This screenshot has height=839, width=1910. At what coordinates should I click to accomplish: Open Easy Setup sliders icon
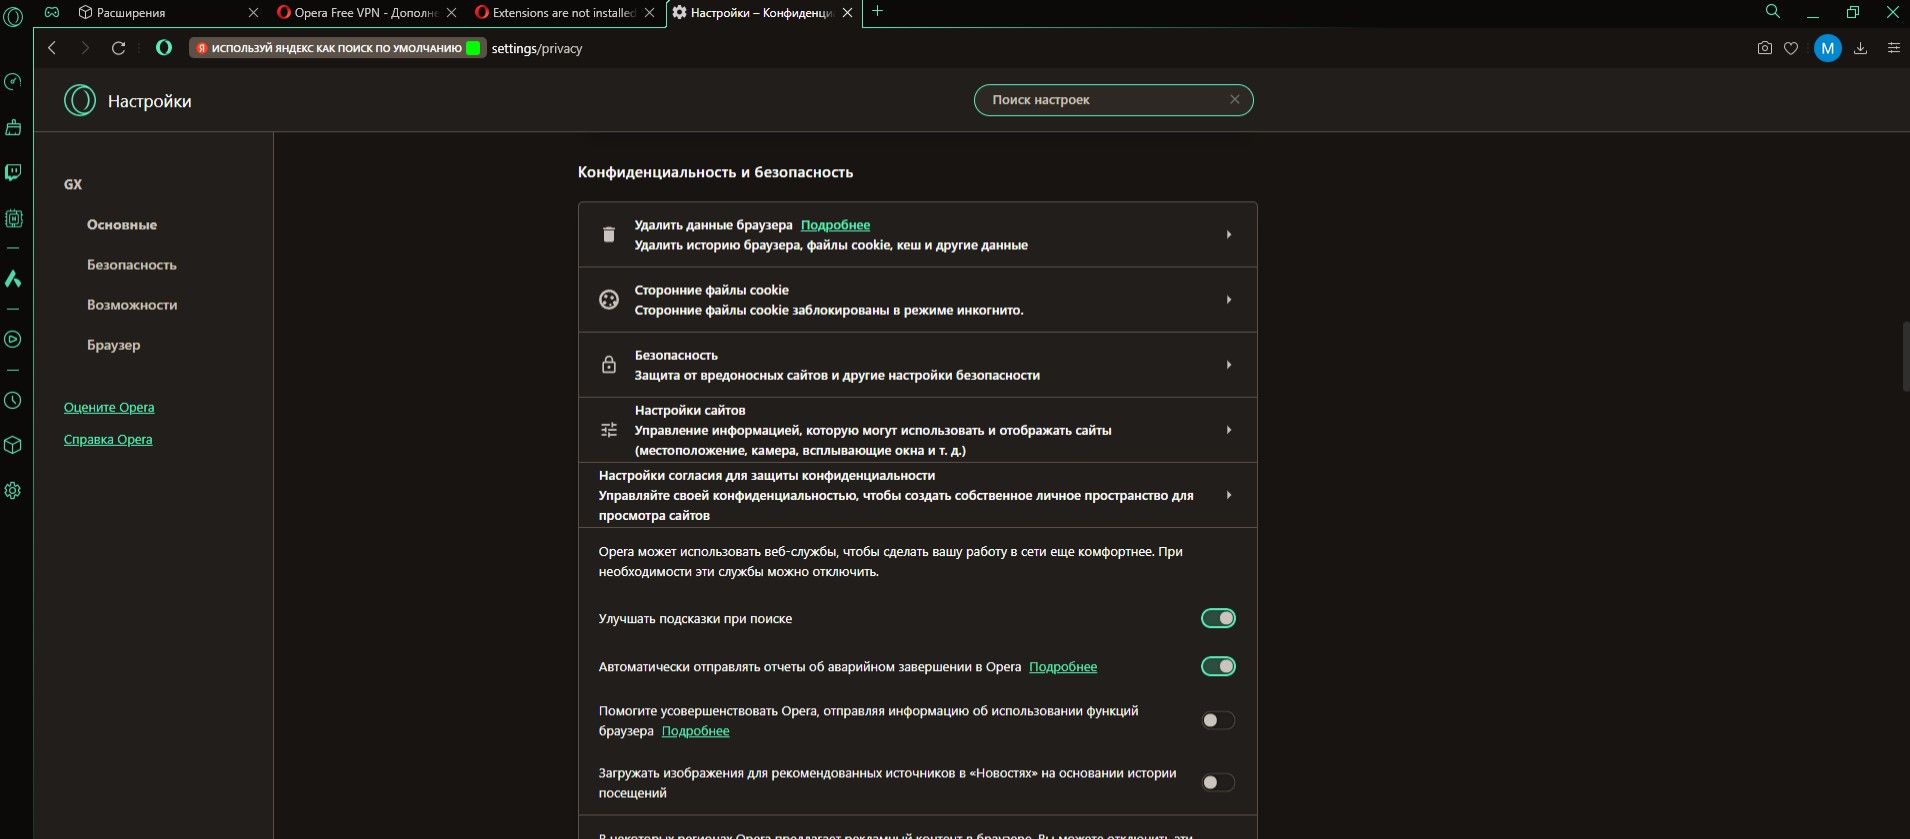[x=1893, y=48]
